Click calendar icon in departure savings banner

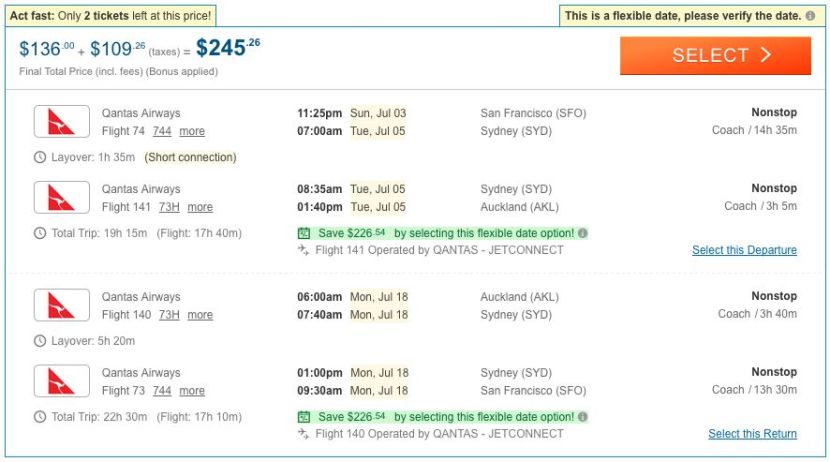pyautogui.click(x=305, y=233)
